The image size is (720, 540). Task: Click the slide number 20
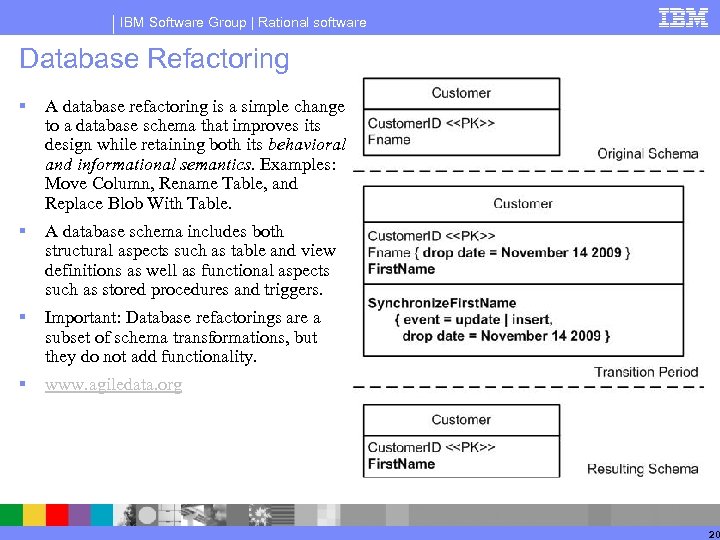(x=714, y=534)
